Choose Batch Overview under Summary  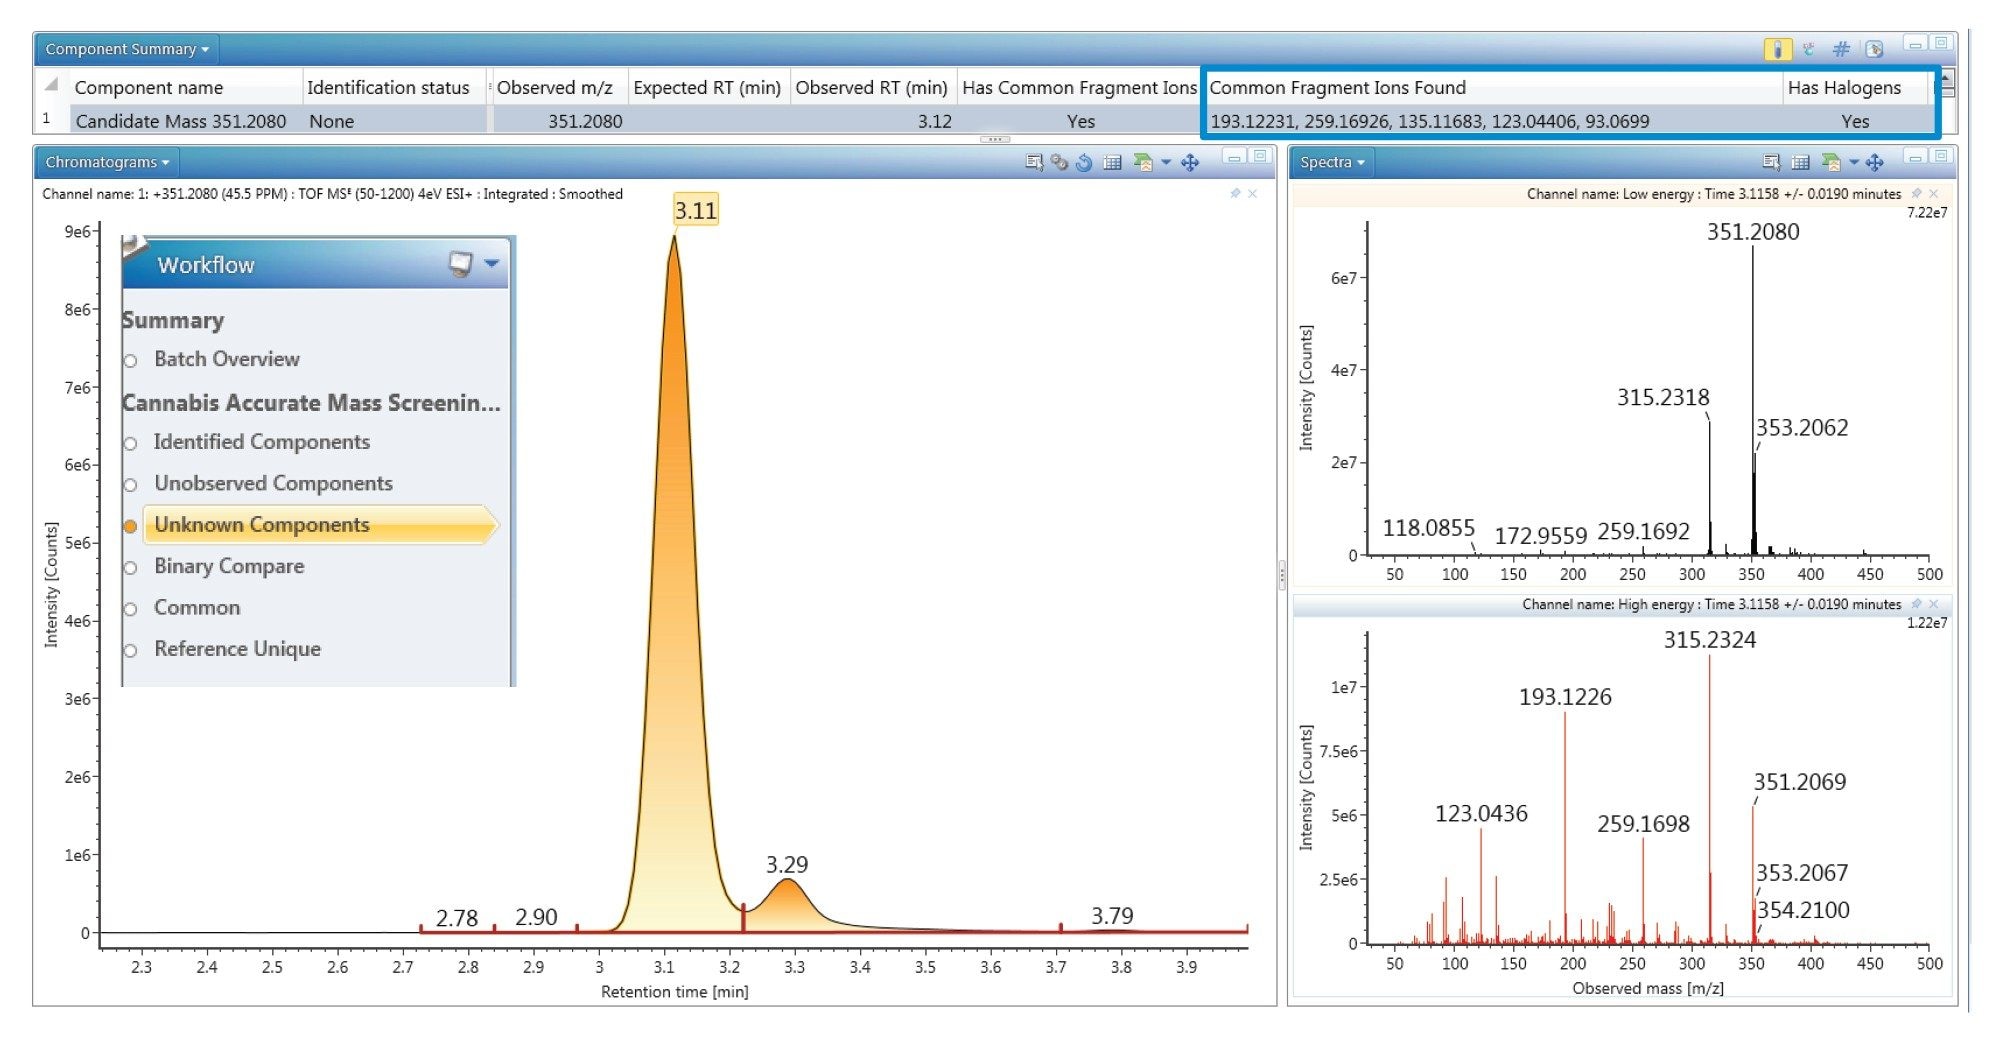click(226, 359)
